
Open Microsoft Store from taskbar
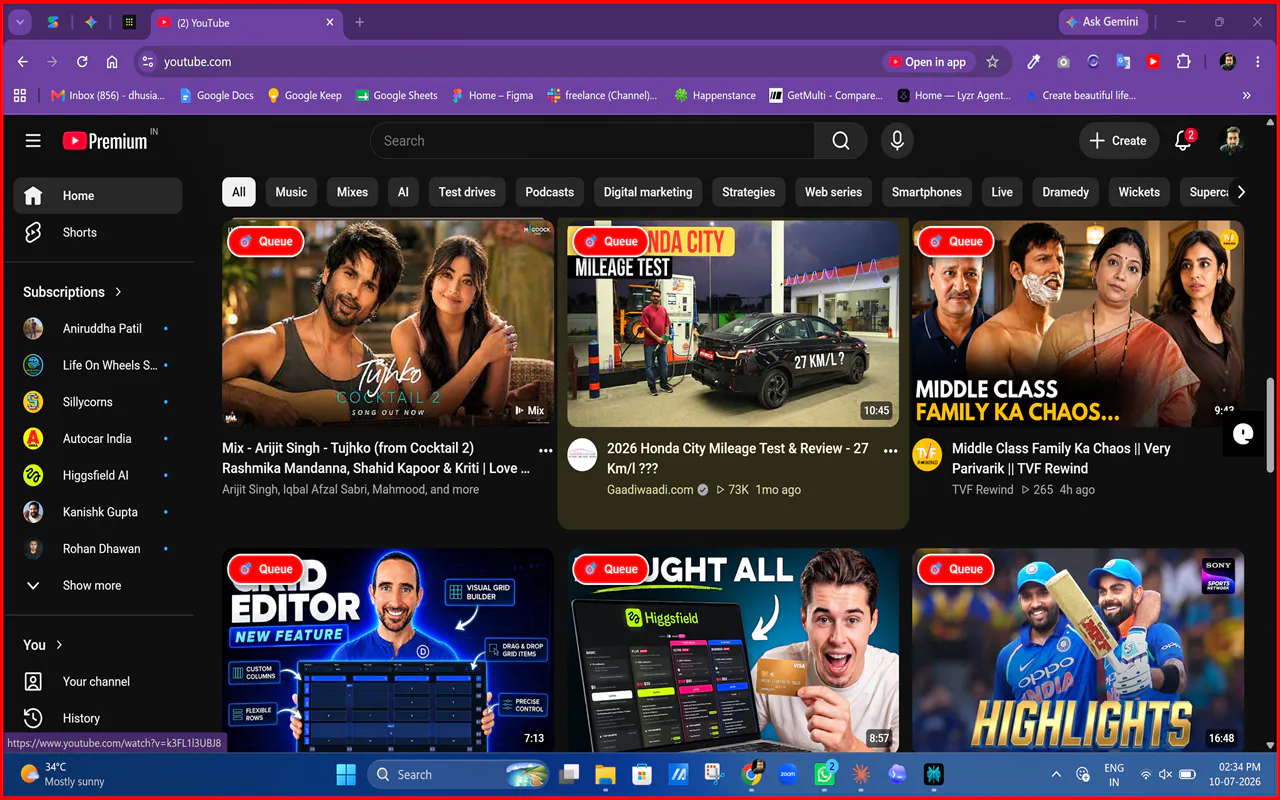point(642,774)
